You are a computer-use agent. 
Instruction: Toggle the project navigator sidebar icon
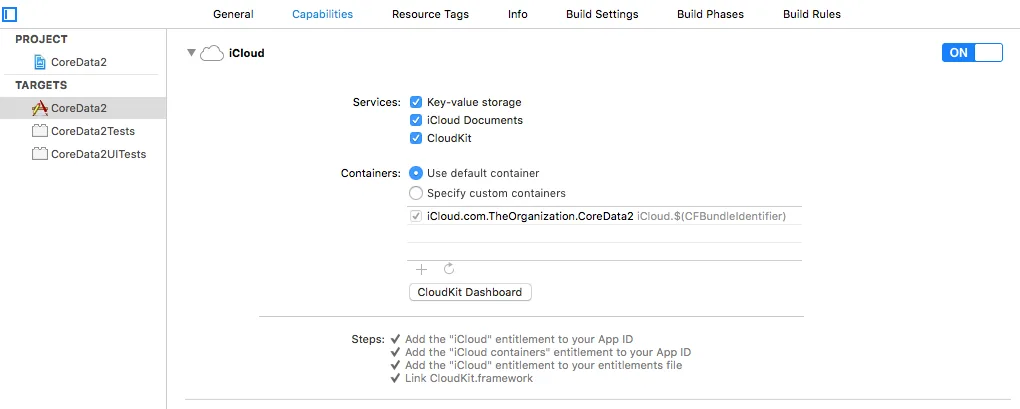tap(9, 14)
